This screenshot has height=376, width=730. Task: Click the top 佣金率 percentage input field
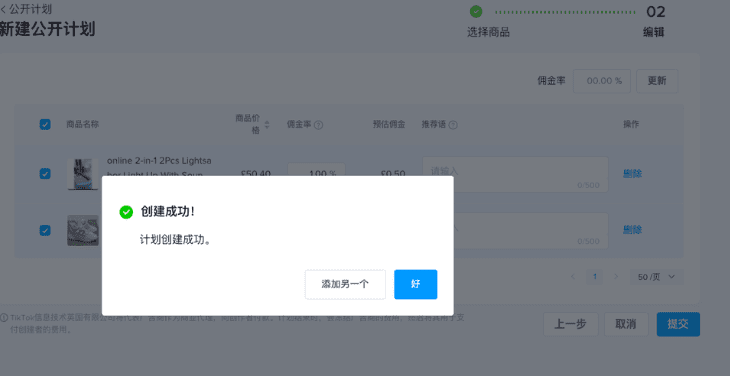602,81
